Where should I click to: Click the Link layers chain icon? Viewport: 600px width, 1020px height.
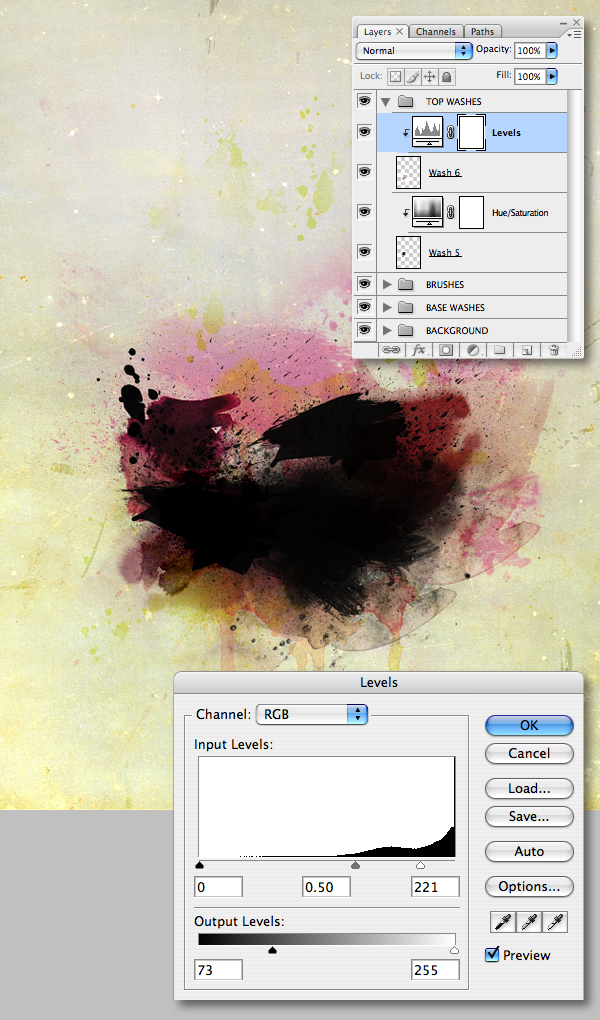[391, 350]
